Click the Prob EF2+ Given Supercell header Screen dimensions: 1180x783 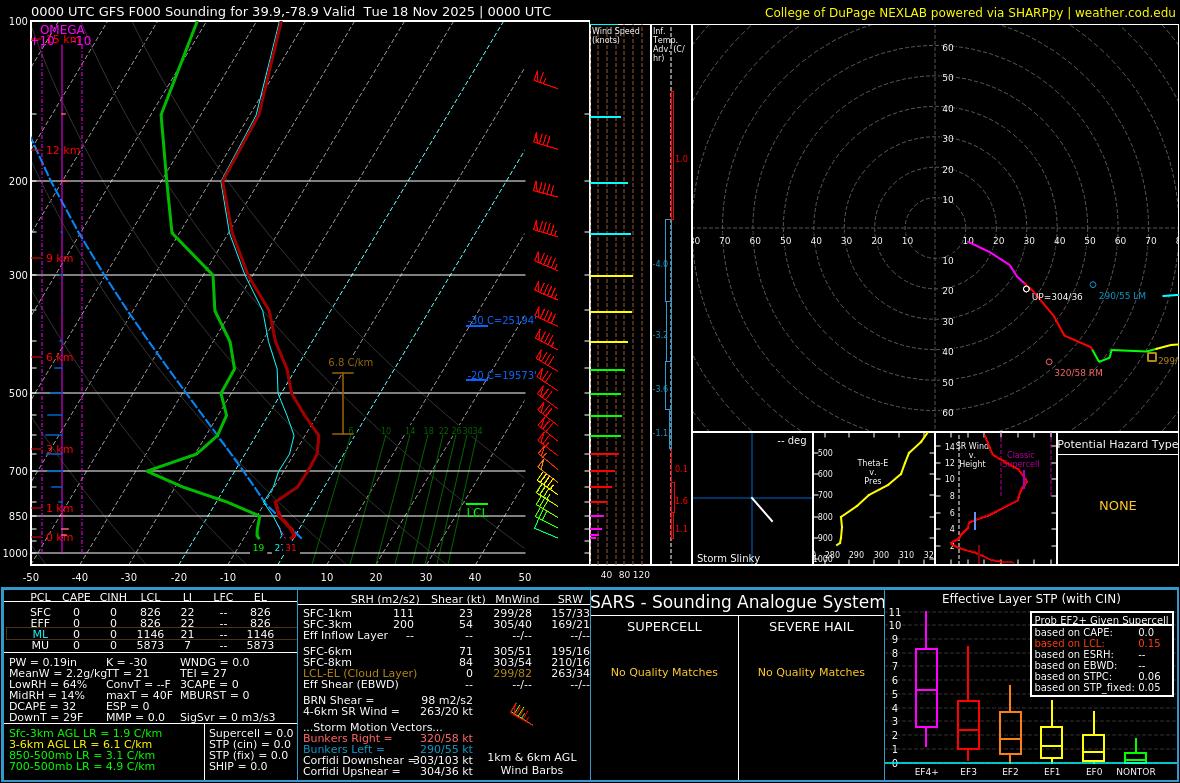pos(1102,620)
